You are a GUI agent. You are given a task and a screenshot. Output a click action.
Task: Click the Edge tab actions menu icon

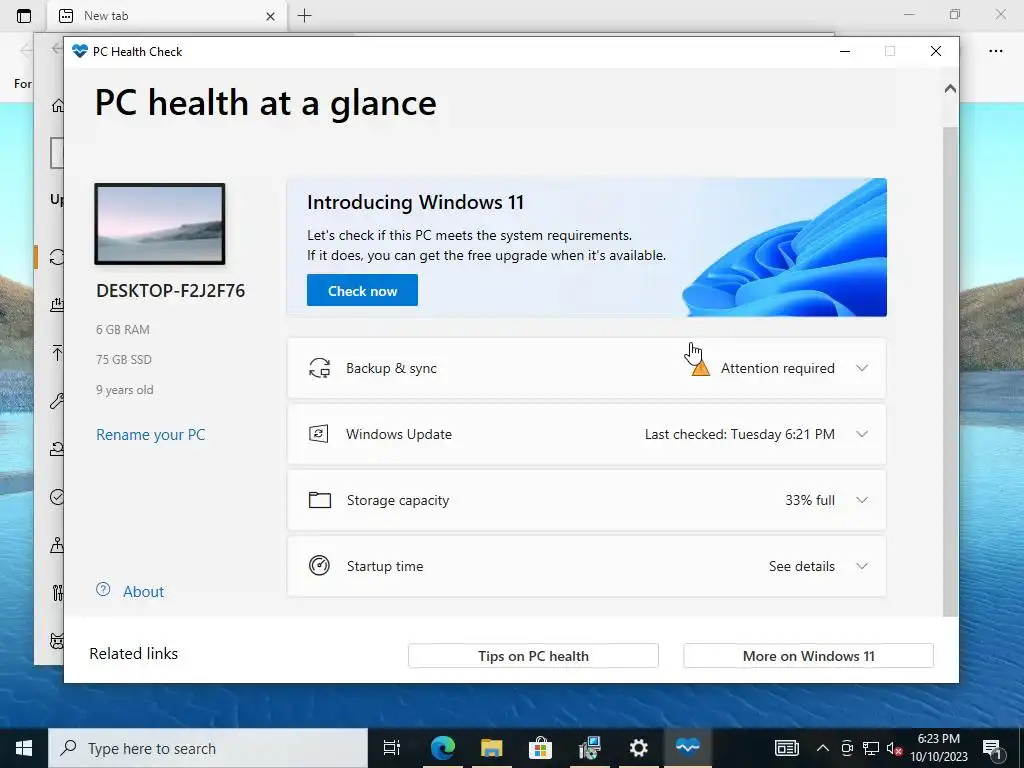click(x=24, y=16)
